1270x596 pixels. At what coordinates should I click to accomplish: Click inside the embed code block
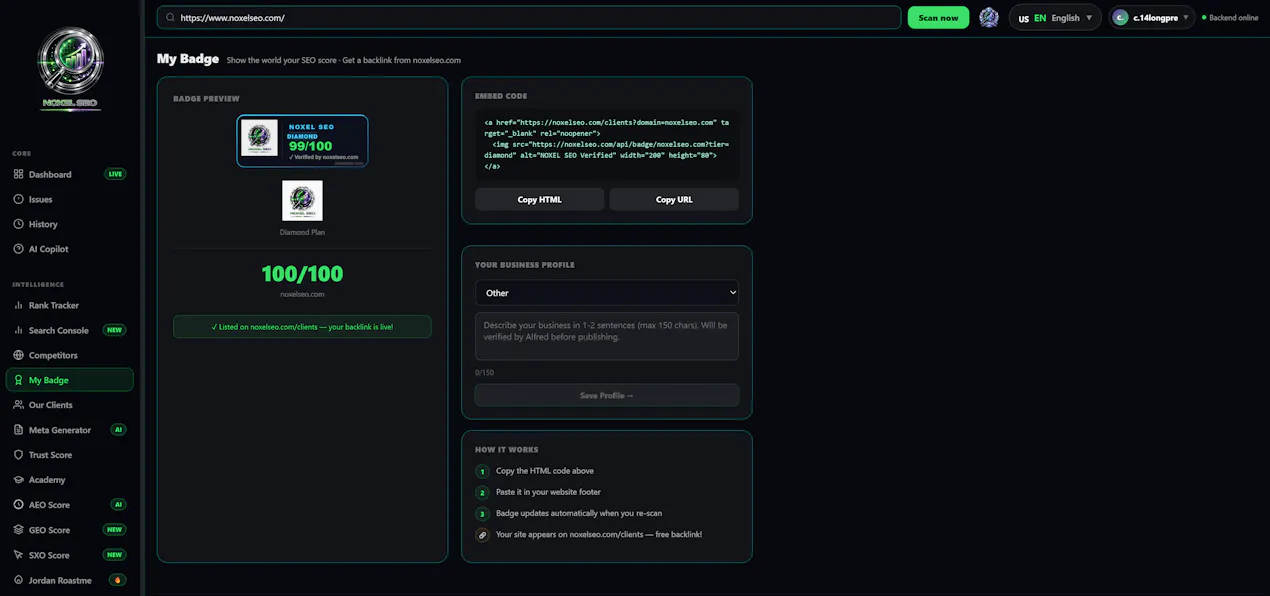tap(607, 144)
